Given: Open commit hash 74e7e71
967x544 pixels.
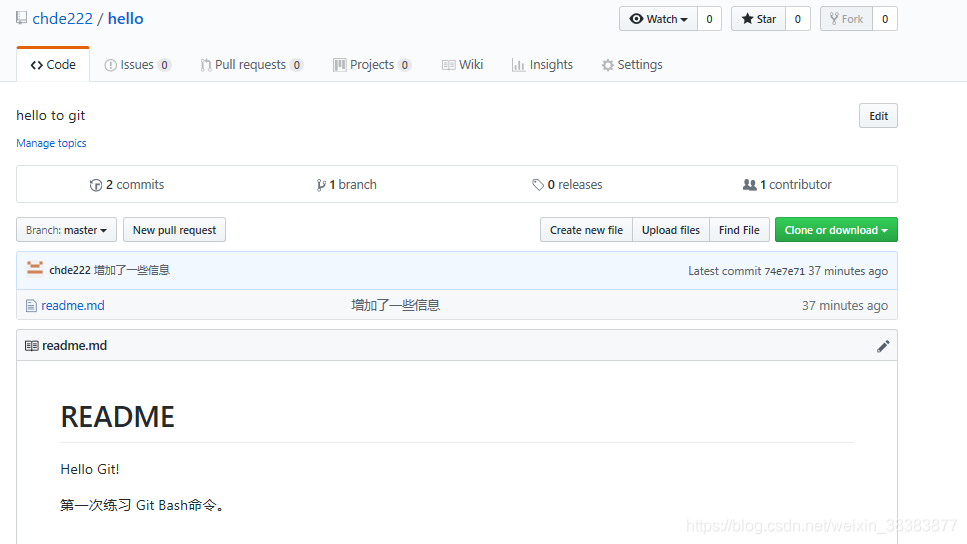Looking at the screenshot, I should [x=784, y=271].
